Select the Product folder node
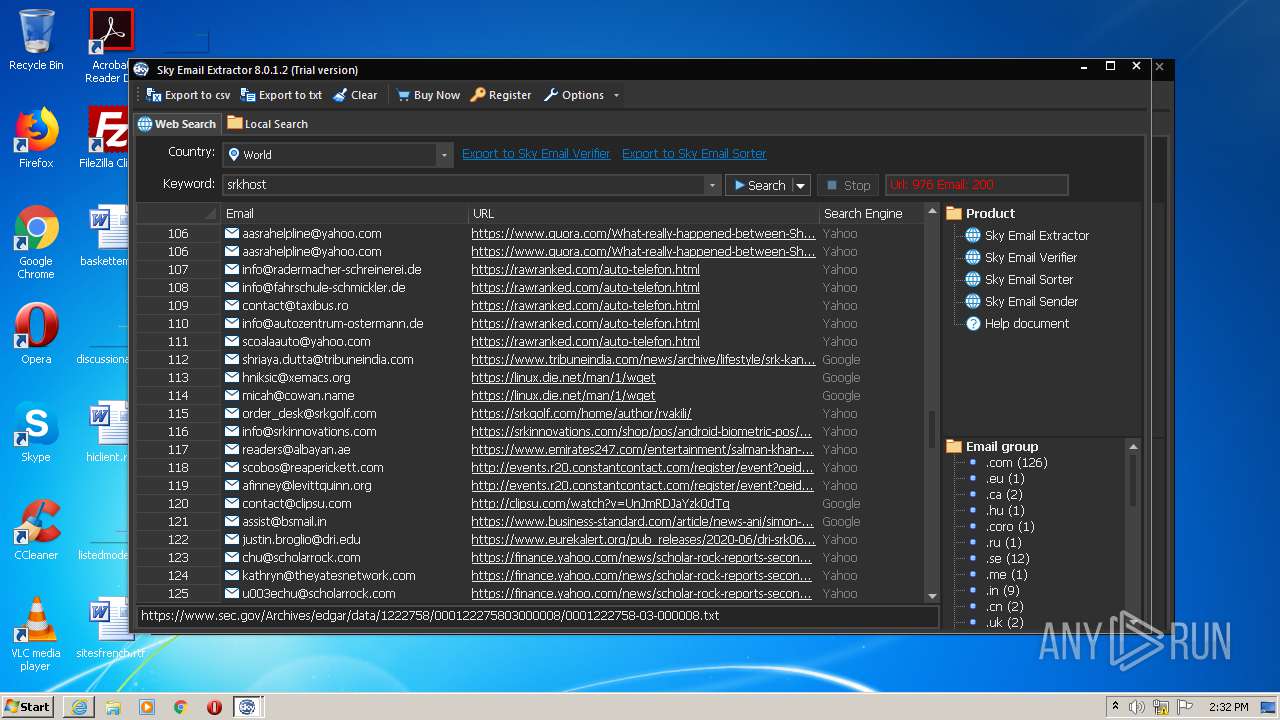 click(x=980, y=214)
